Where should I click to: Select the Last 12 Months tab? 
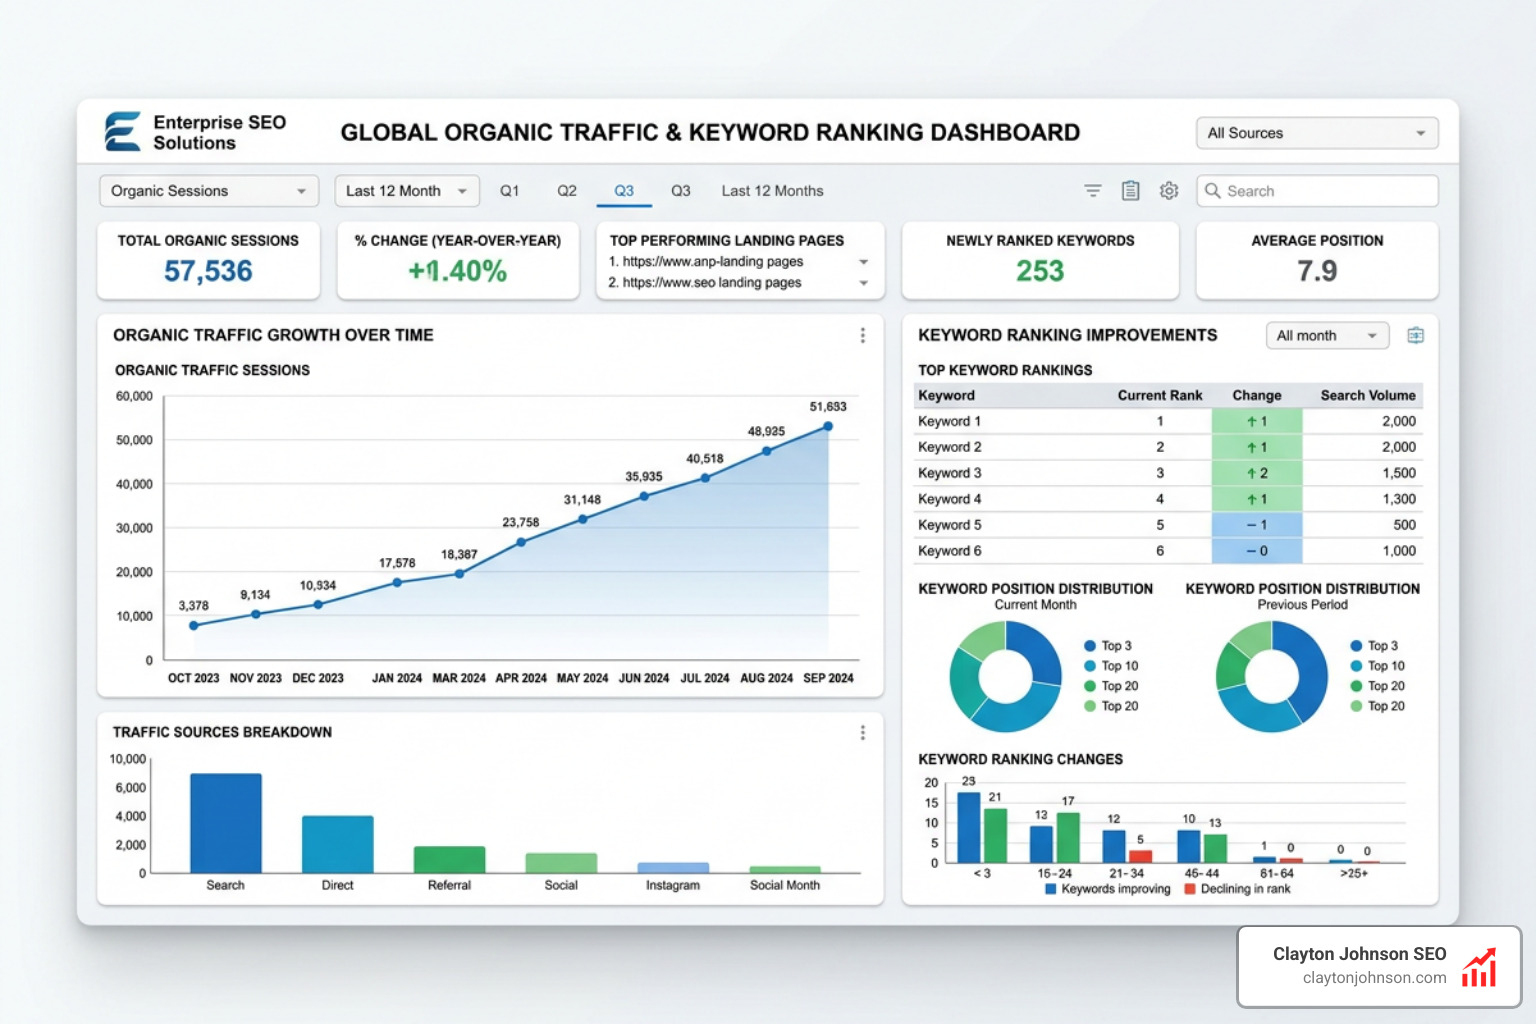click(771, 190)
